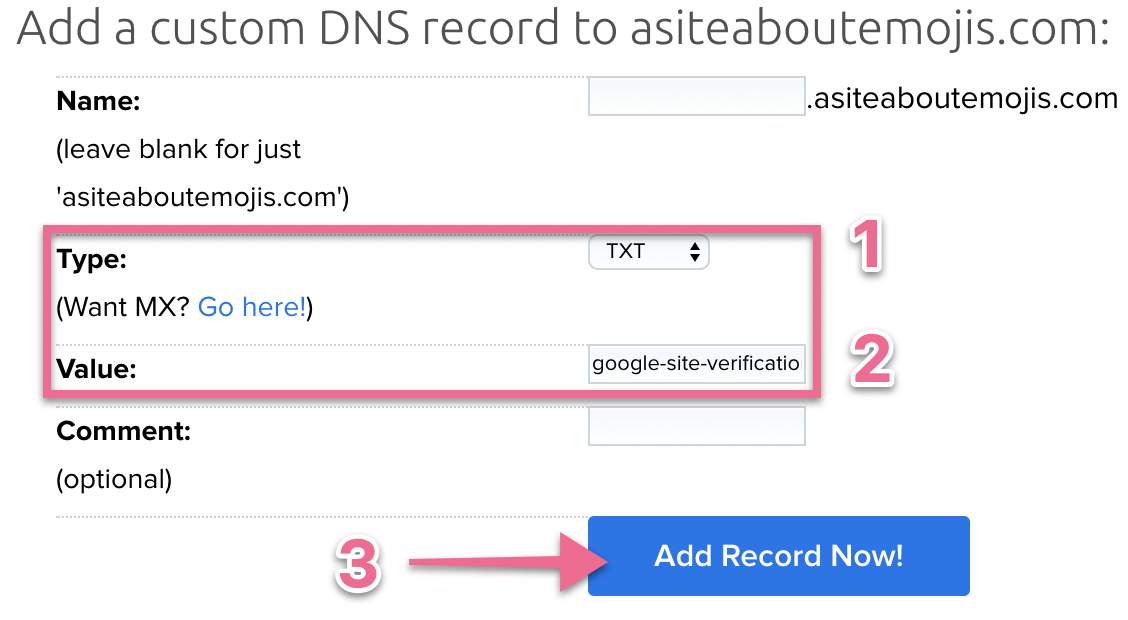Click the 'Name:' field label

[x=99, y=101]
